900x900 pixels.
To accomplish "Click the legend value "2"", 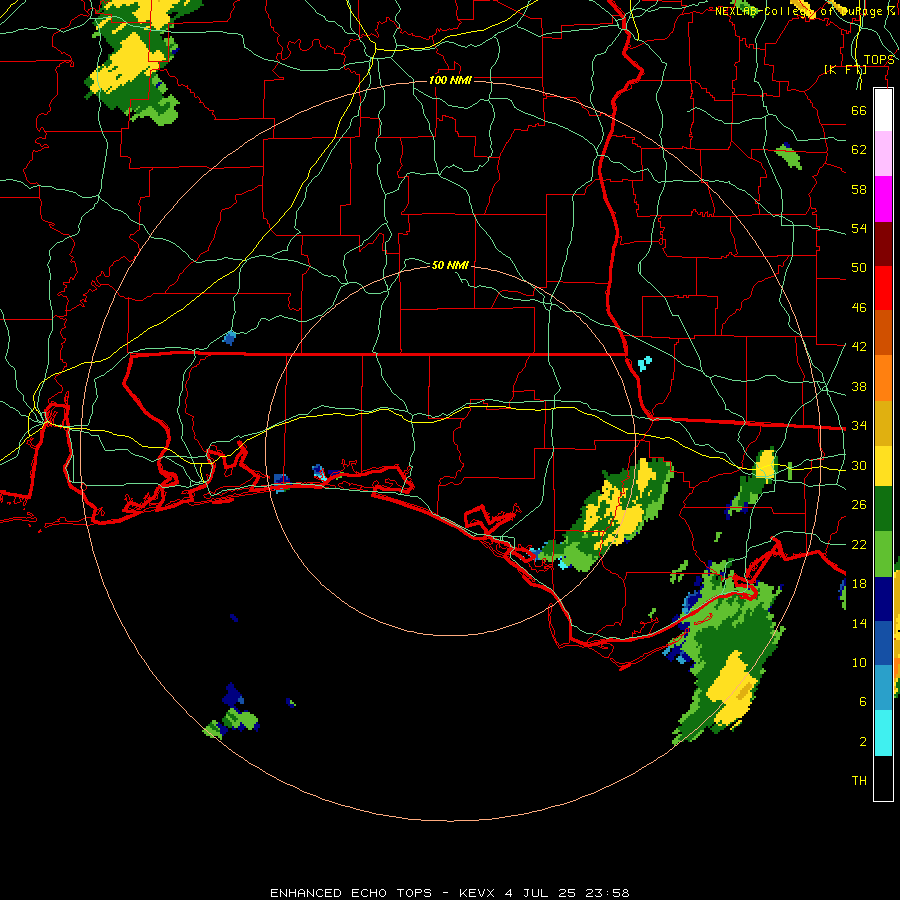I will (862, 742).
